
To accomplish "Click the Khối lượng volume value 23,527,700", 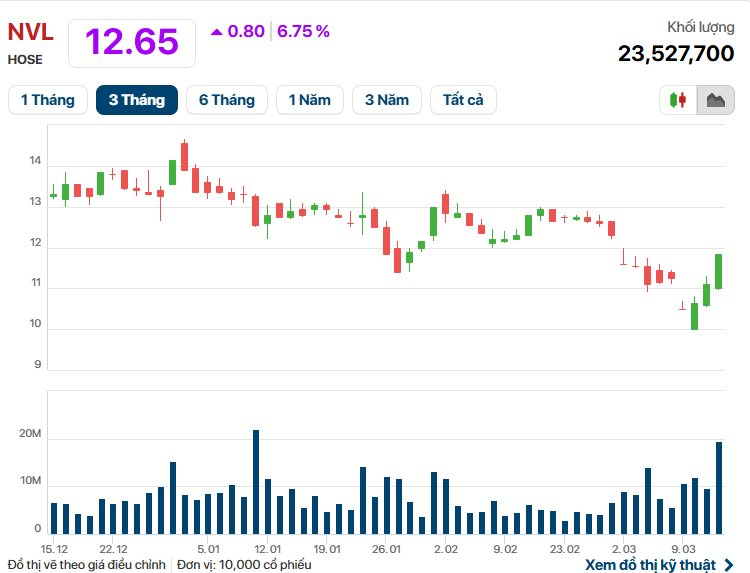I will click(x=676, y=53).
